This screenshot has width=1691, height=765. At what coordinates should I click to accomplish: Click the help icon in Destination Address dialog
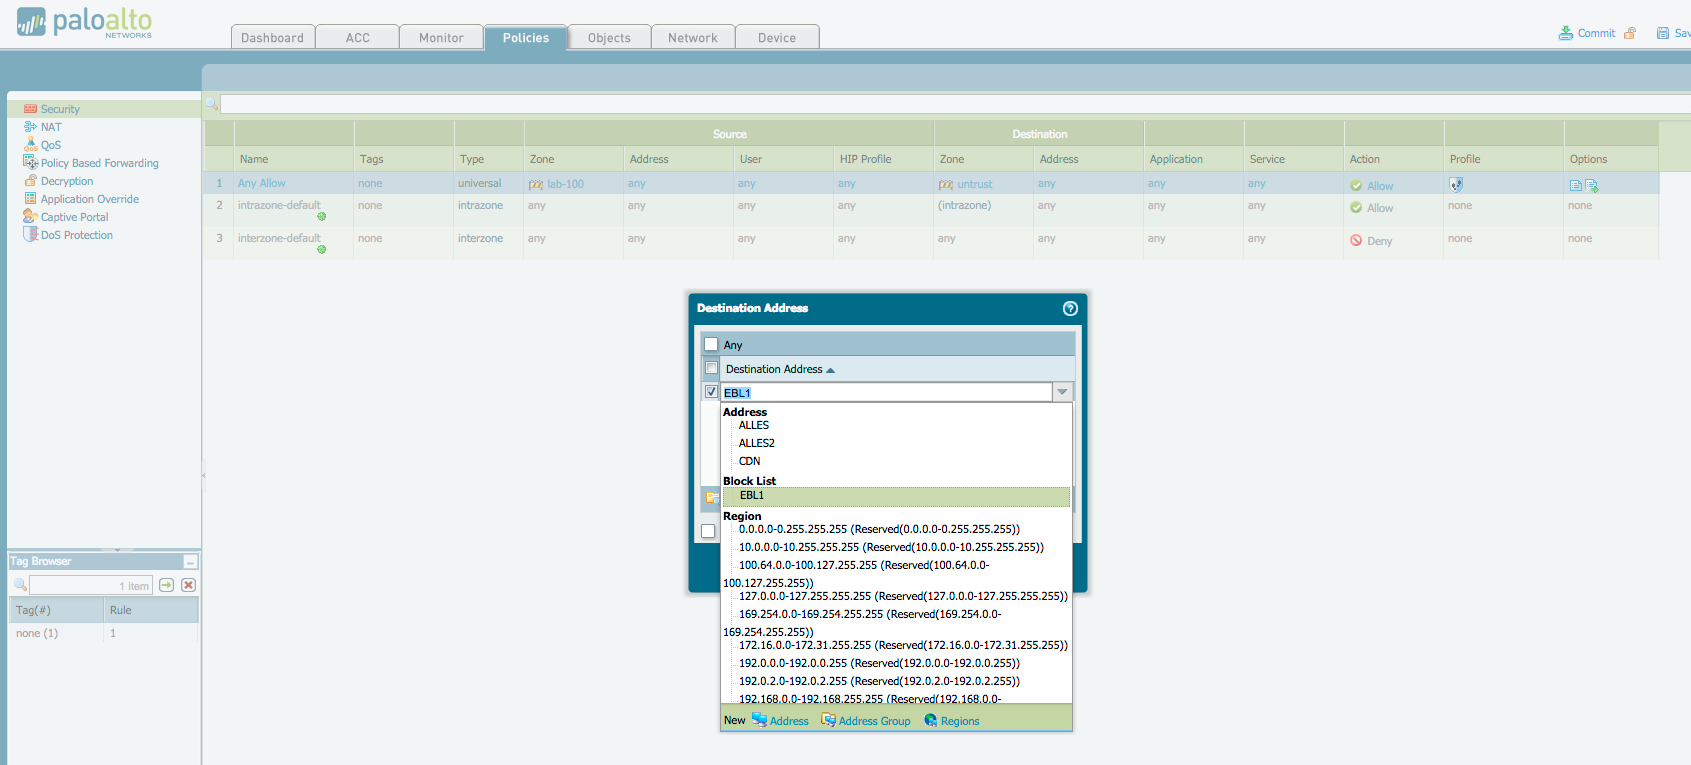click(x=1069, y=309)
